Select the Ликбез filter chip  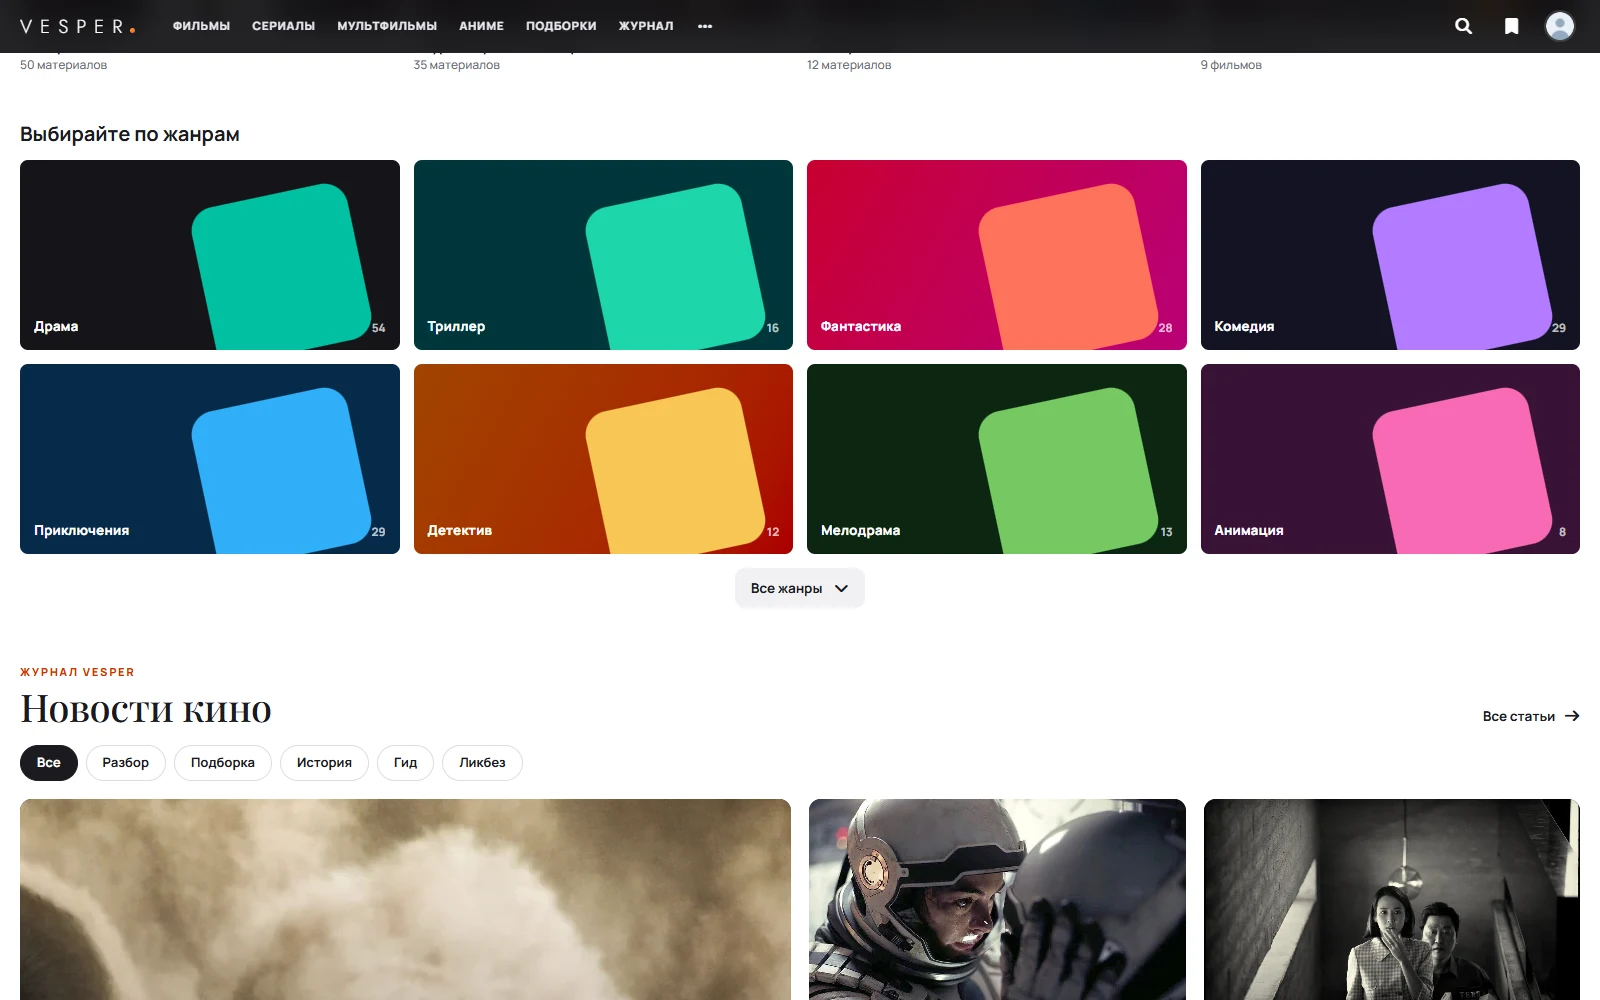tap(482, 762)
